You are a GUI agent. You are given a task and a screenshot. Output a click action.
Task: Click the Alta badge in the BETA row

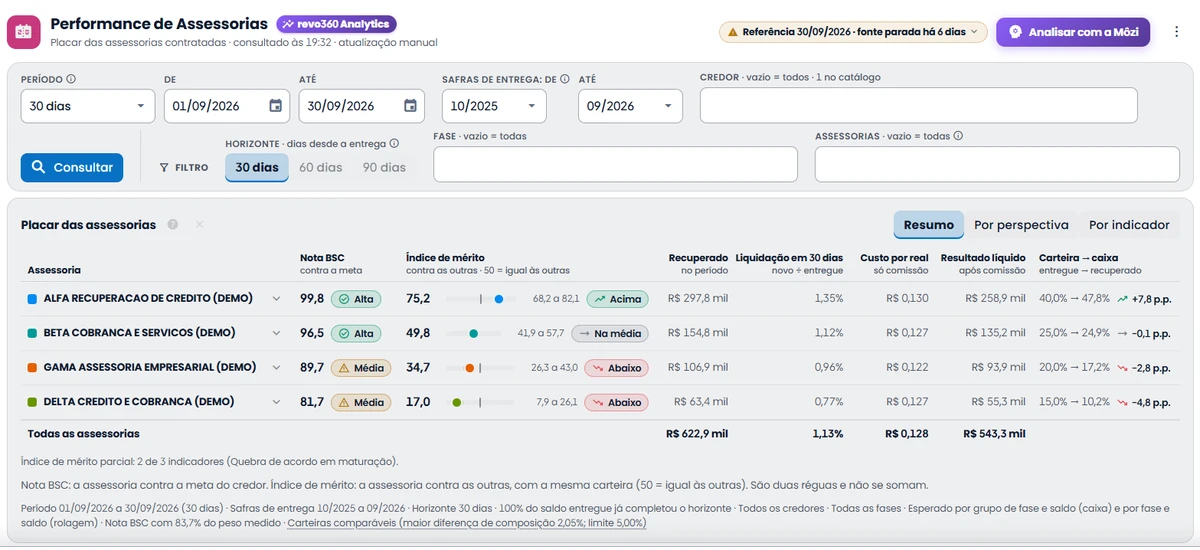356,333
